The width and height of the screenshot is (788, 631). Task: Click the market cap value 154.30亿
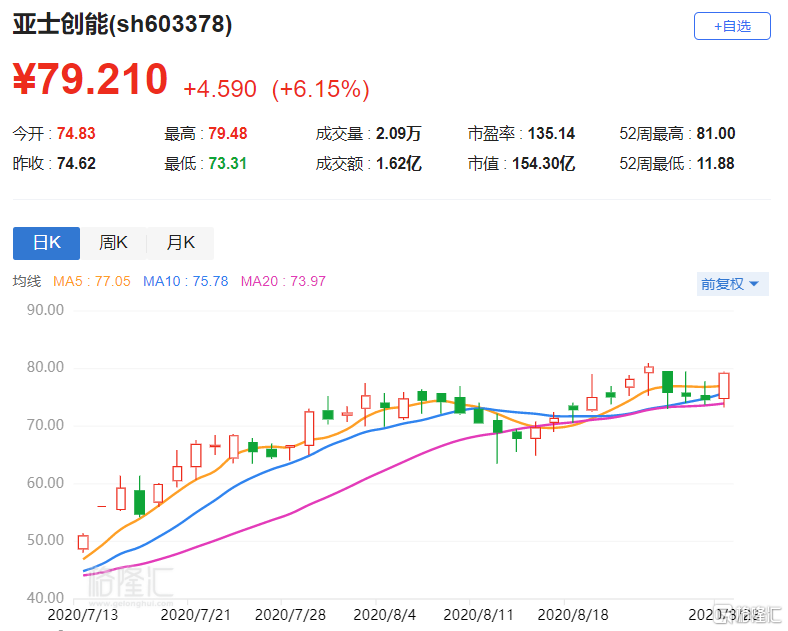click(x=543, y=164)
